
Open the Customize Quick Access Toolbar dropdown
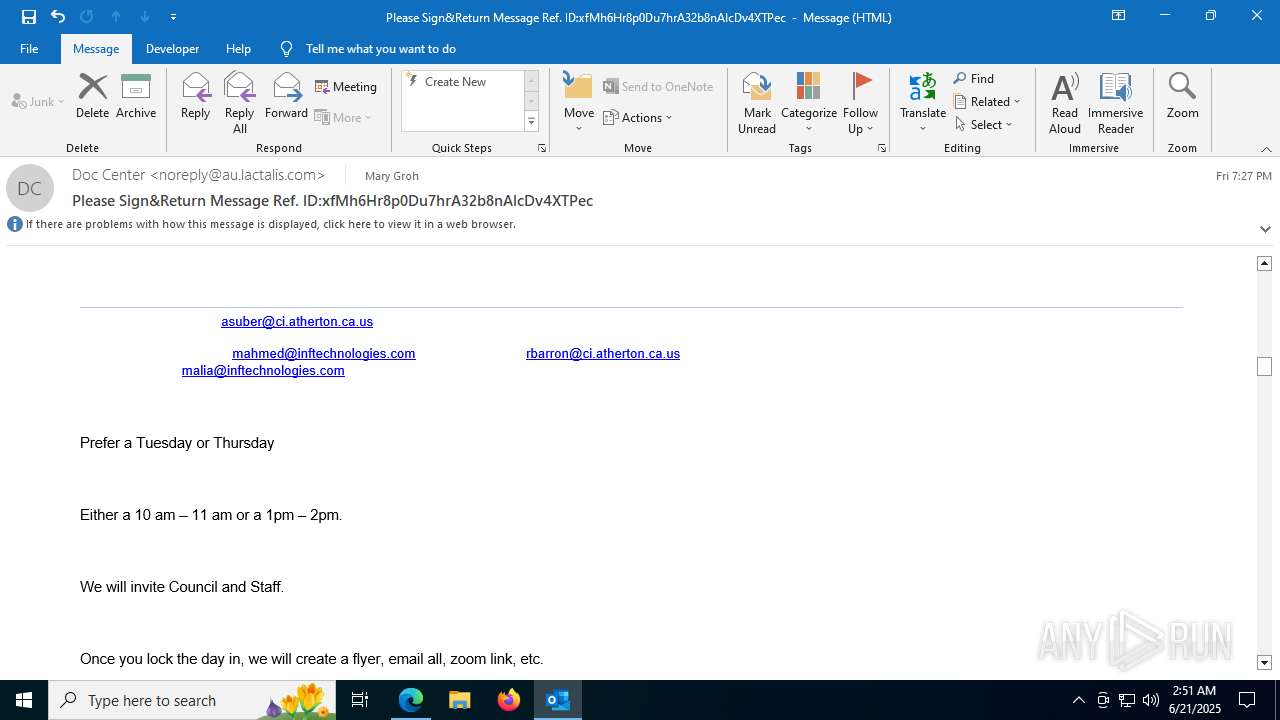pos(174,17)
